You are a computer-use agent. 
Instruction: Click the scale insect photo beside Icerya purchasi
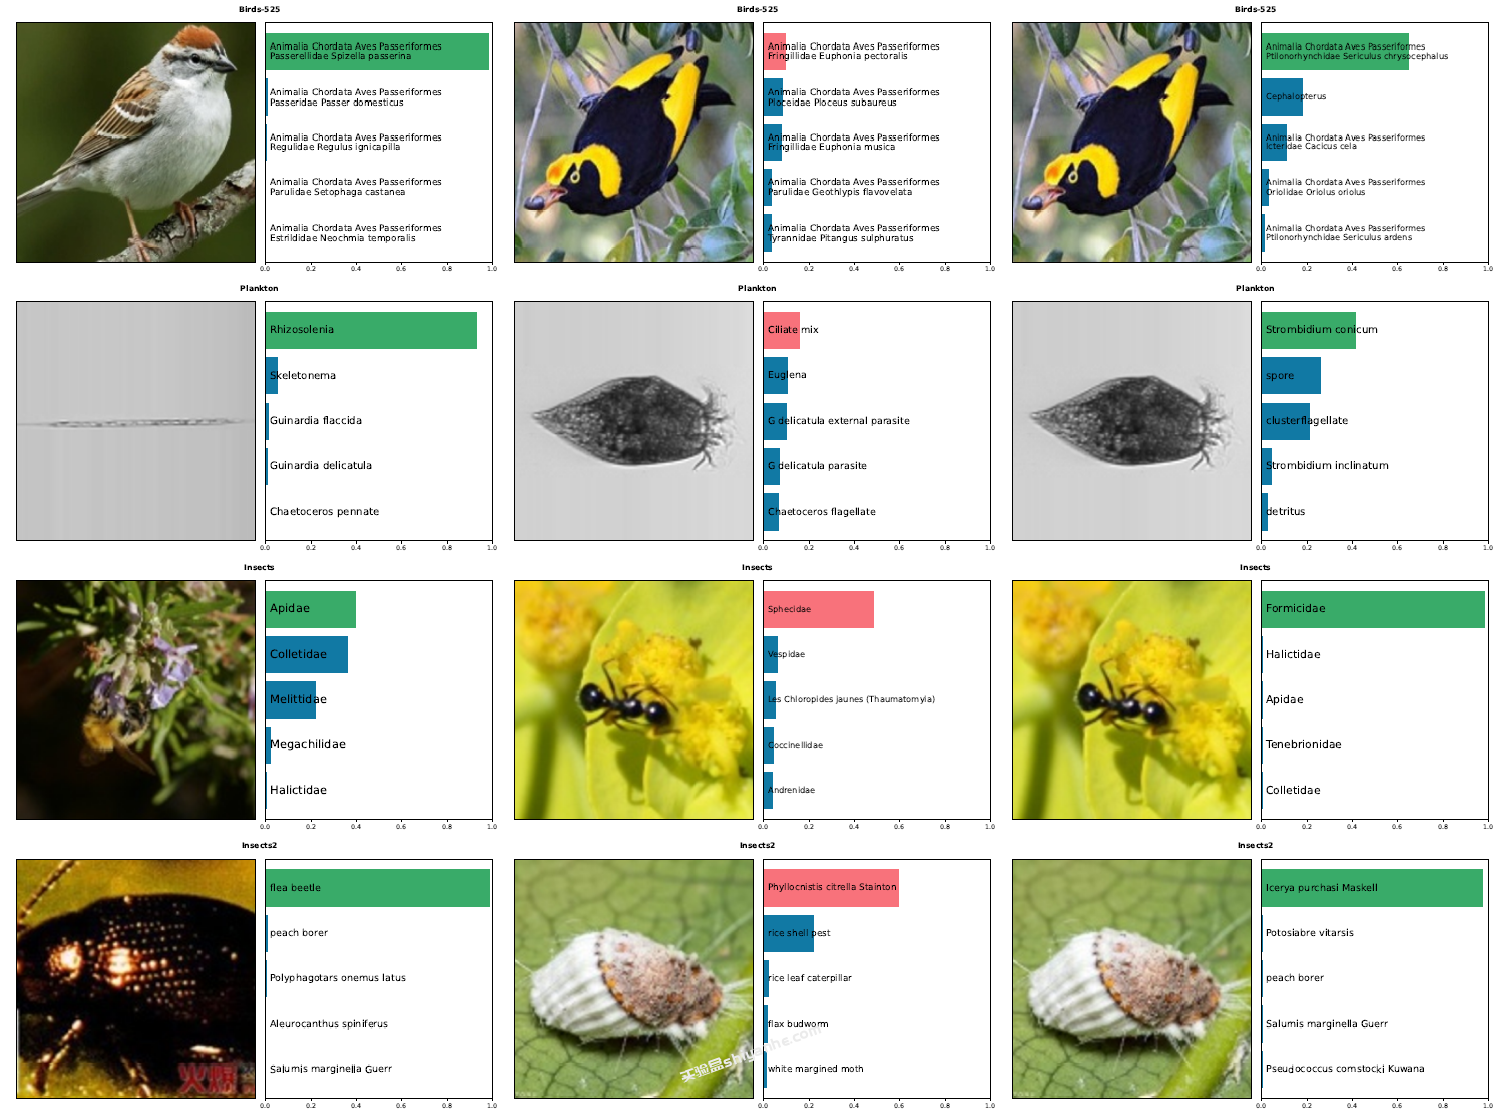coord(1132,979)
